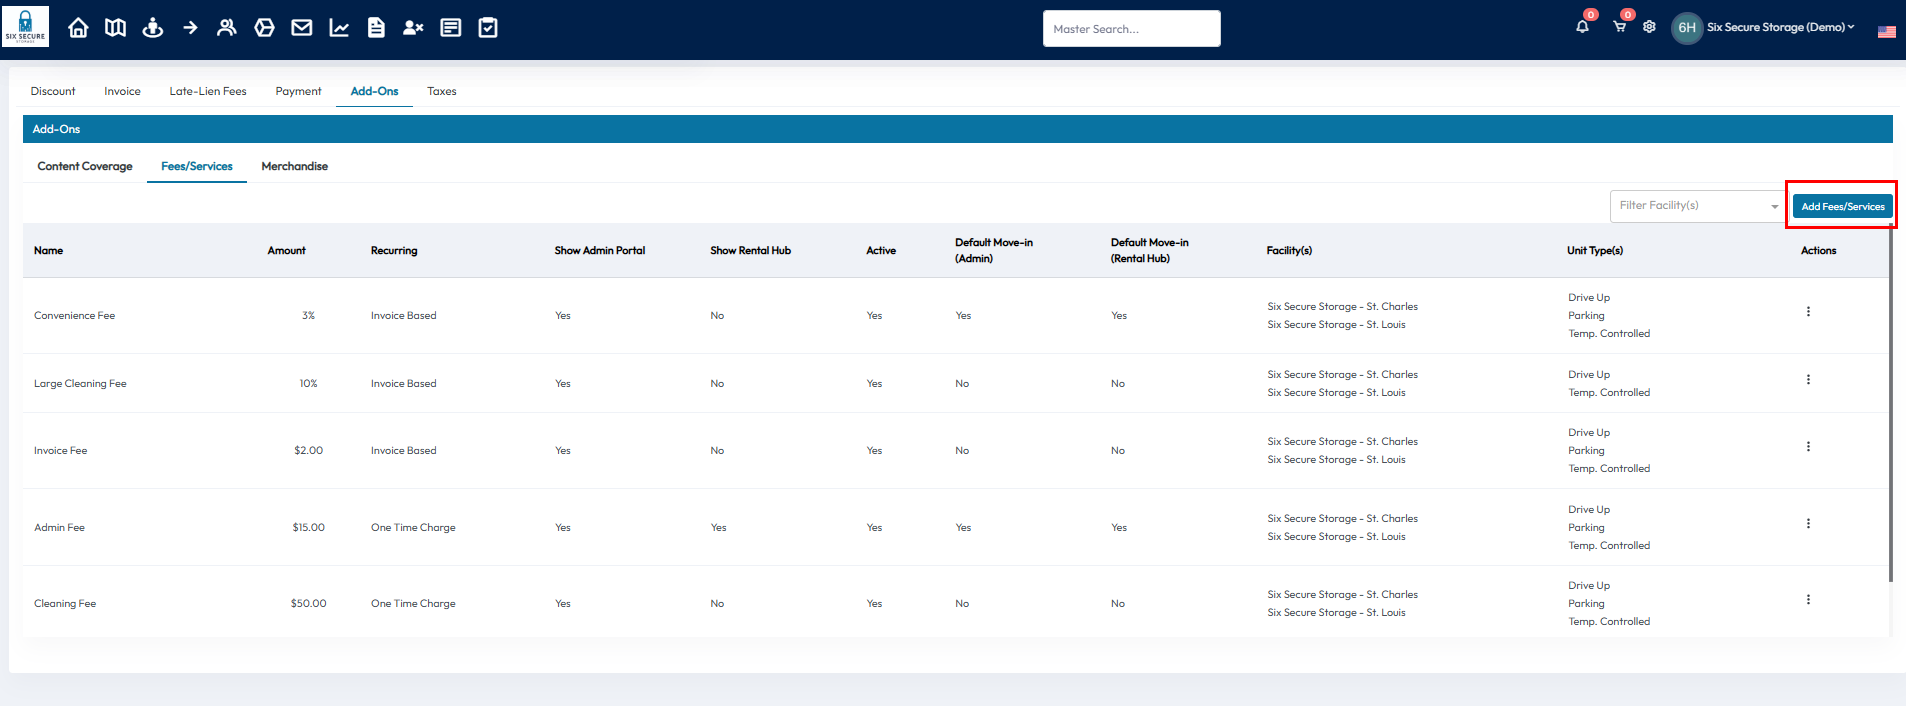Open the notifications bell
This screenshot has height=706, width=1906.
tap(1582, 27)
